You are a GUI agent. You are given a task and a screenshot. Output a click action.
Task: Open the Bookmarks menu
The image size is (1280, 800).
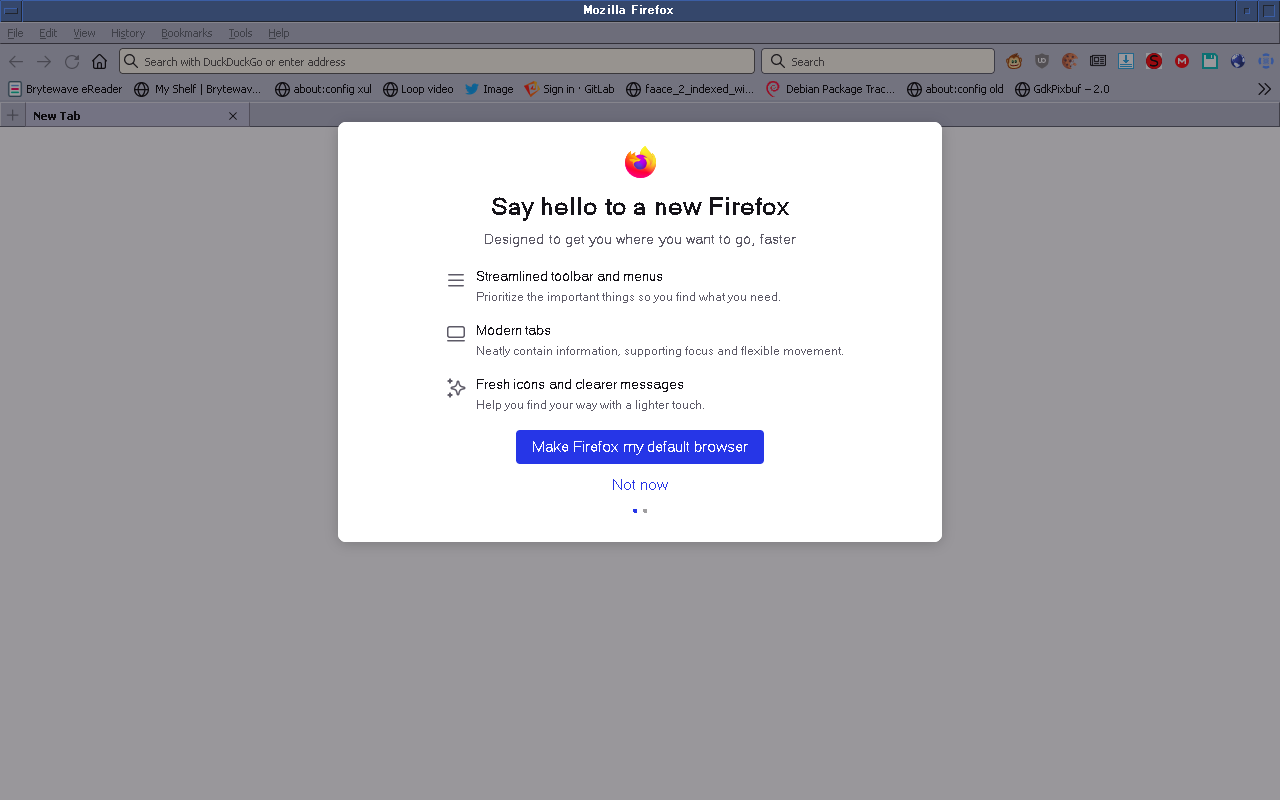(186, 33)
